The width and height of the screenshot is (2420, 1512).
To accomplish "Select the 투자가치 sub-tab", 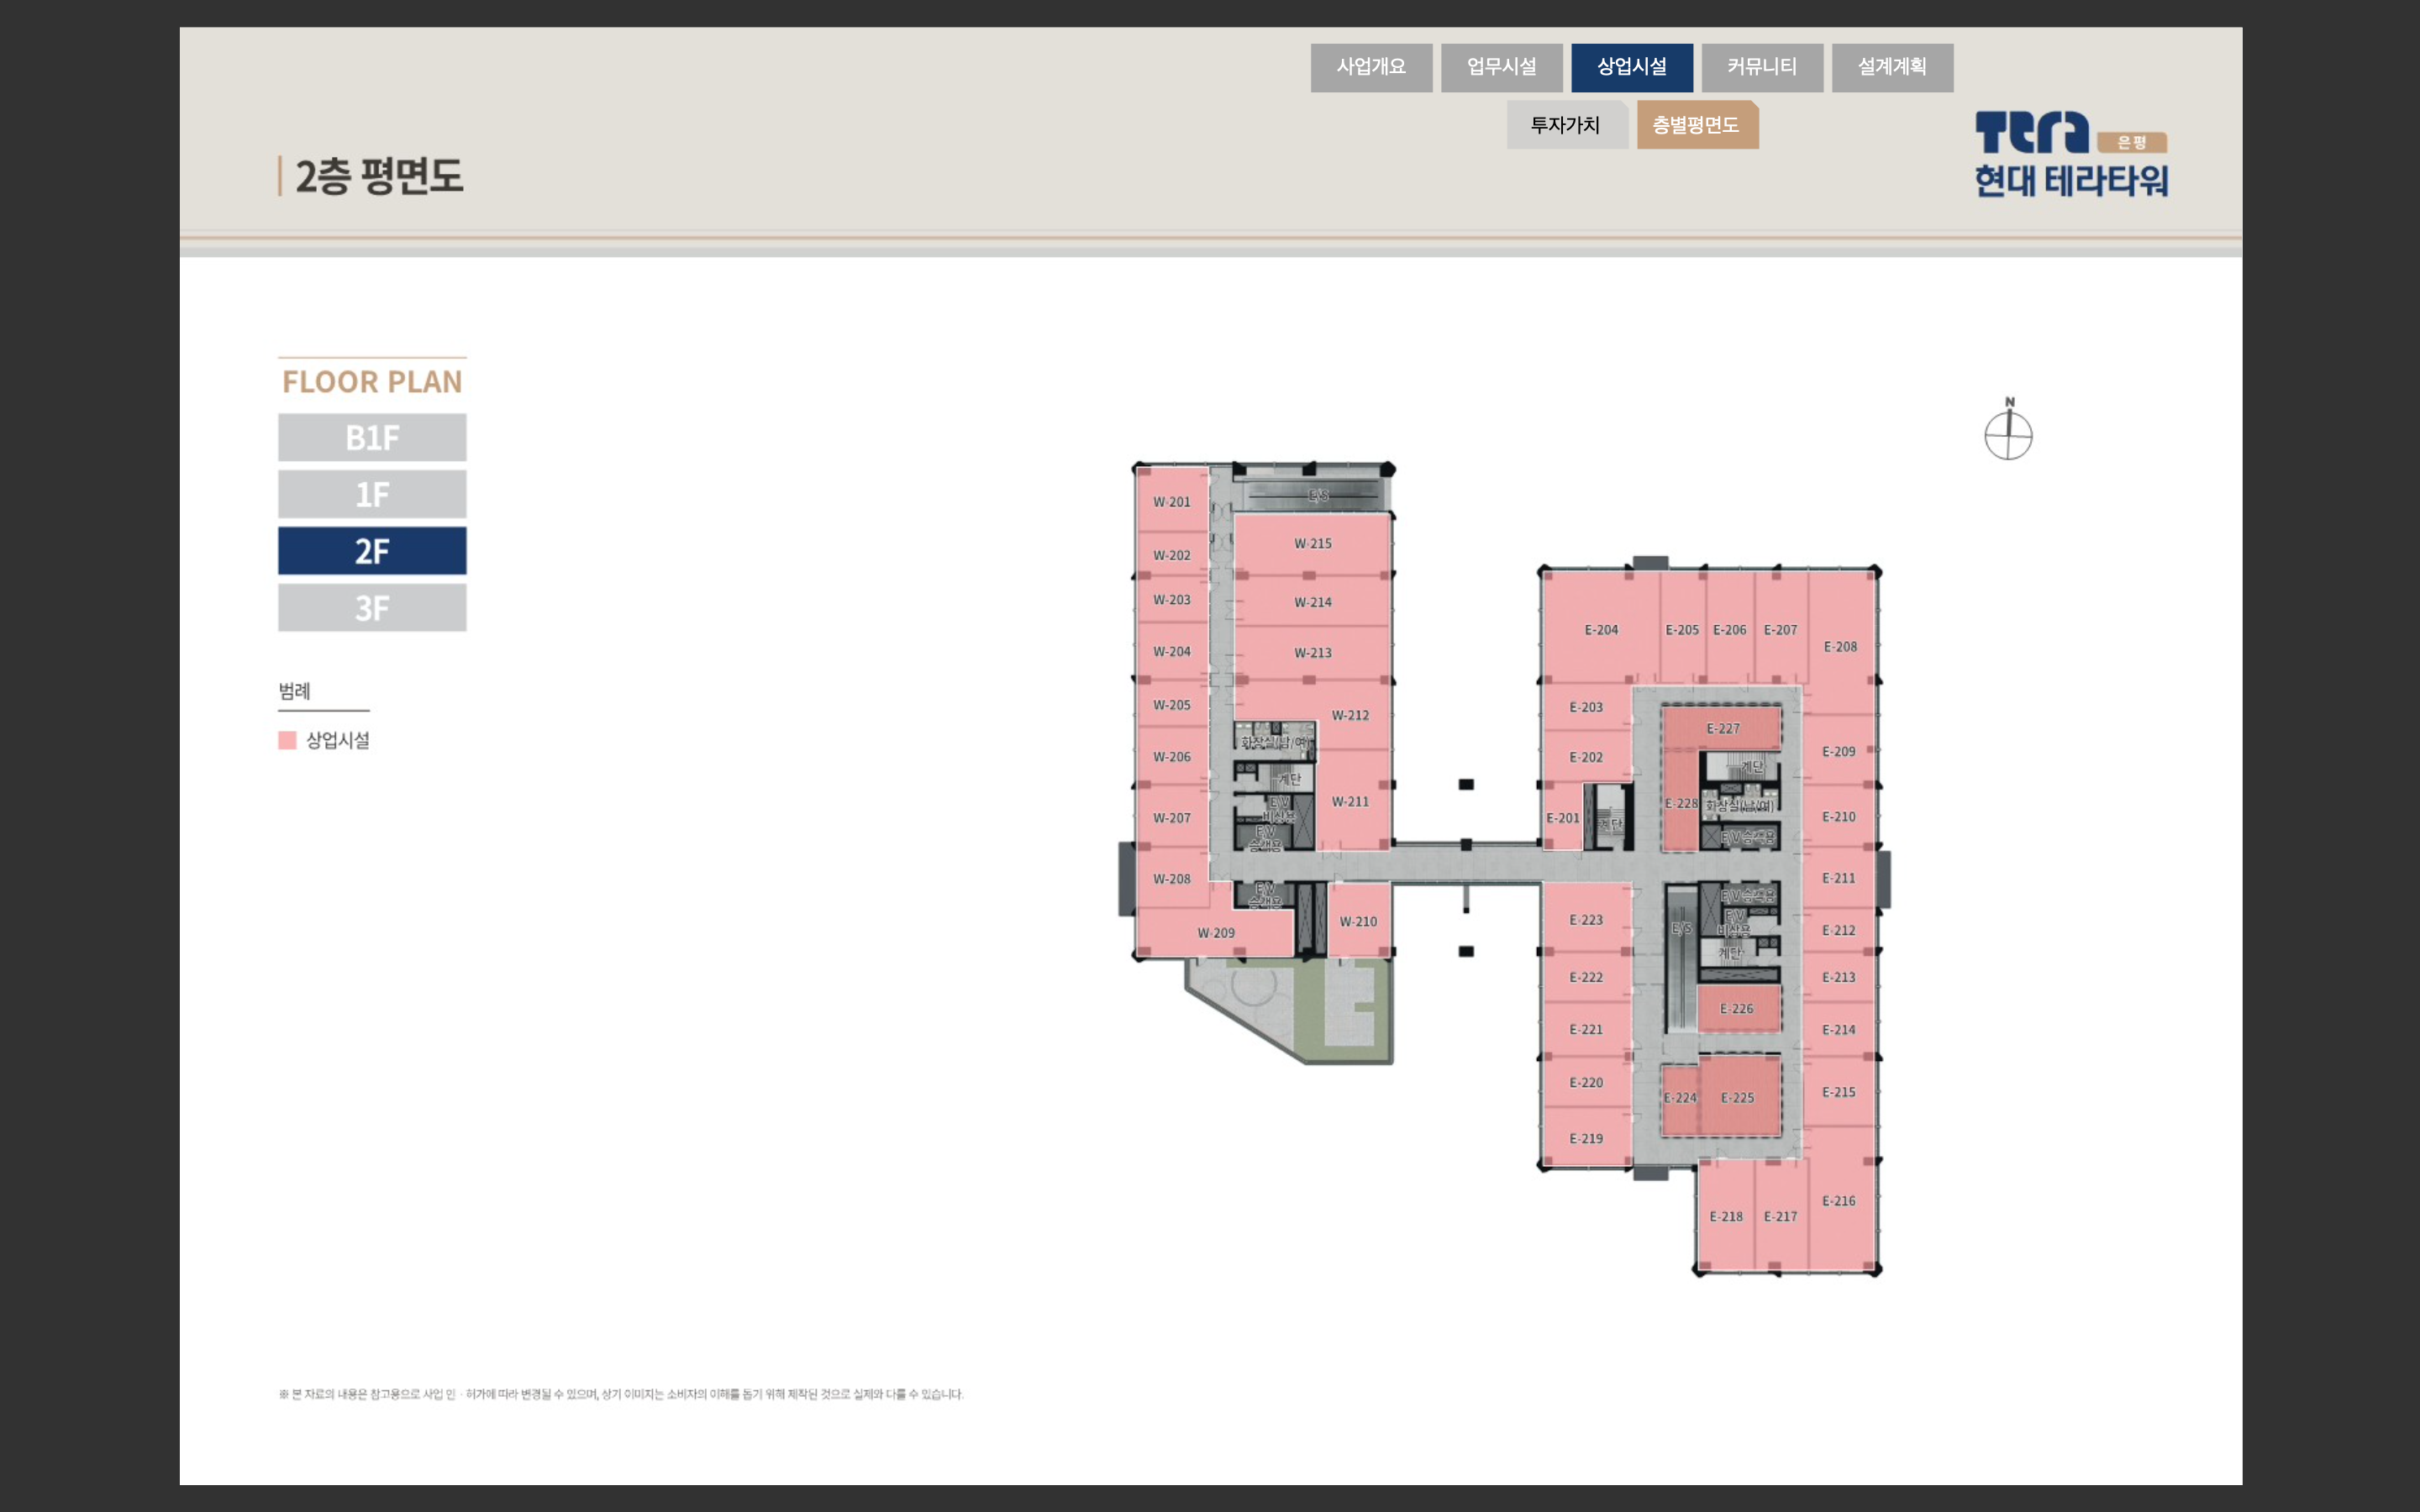I will (1566, 125).
